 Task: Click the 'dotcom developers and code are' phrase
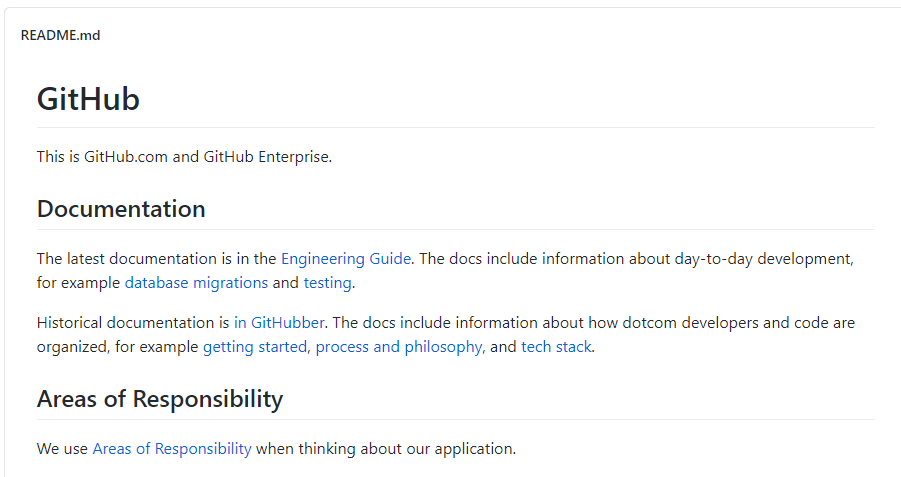(x=738, y=323)
